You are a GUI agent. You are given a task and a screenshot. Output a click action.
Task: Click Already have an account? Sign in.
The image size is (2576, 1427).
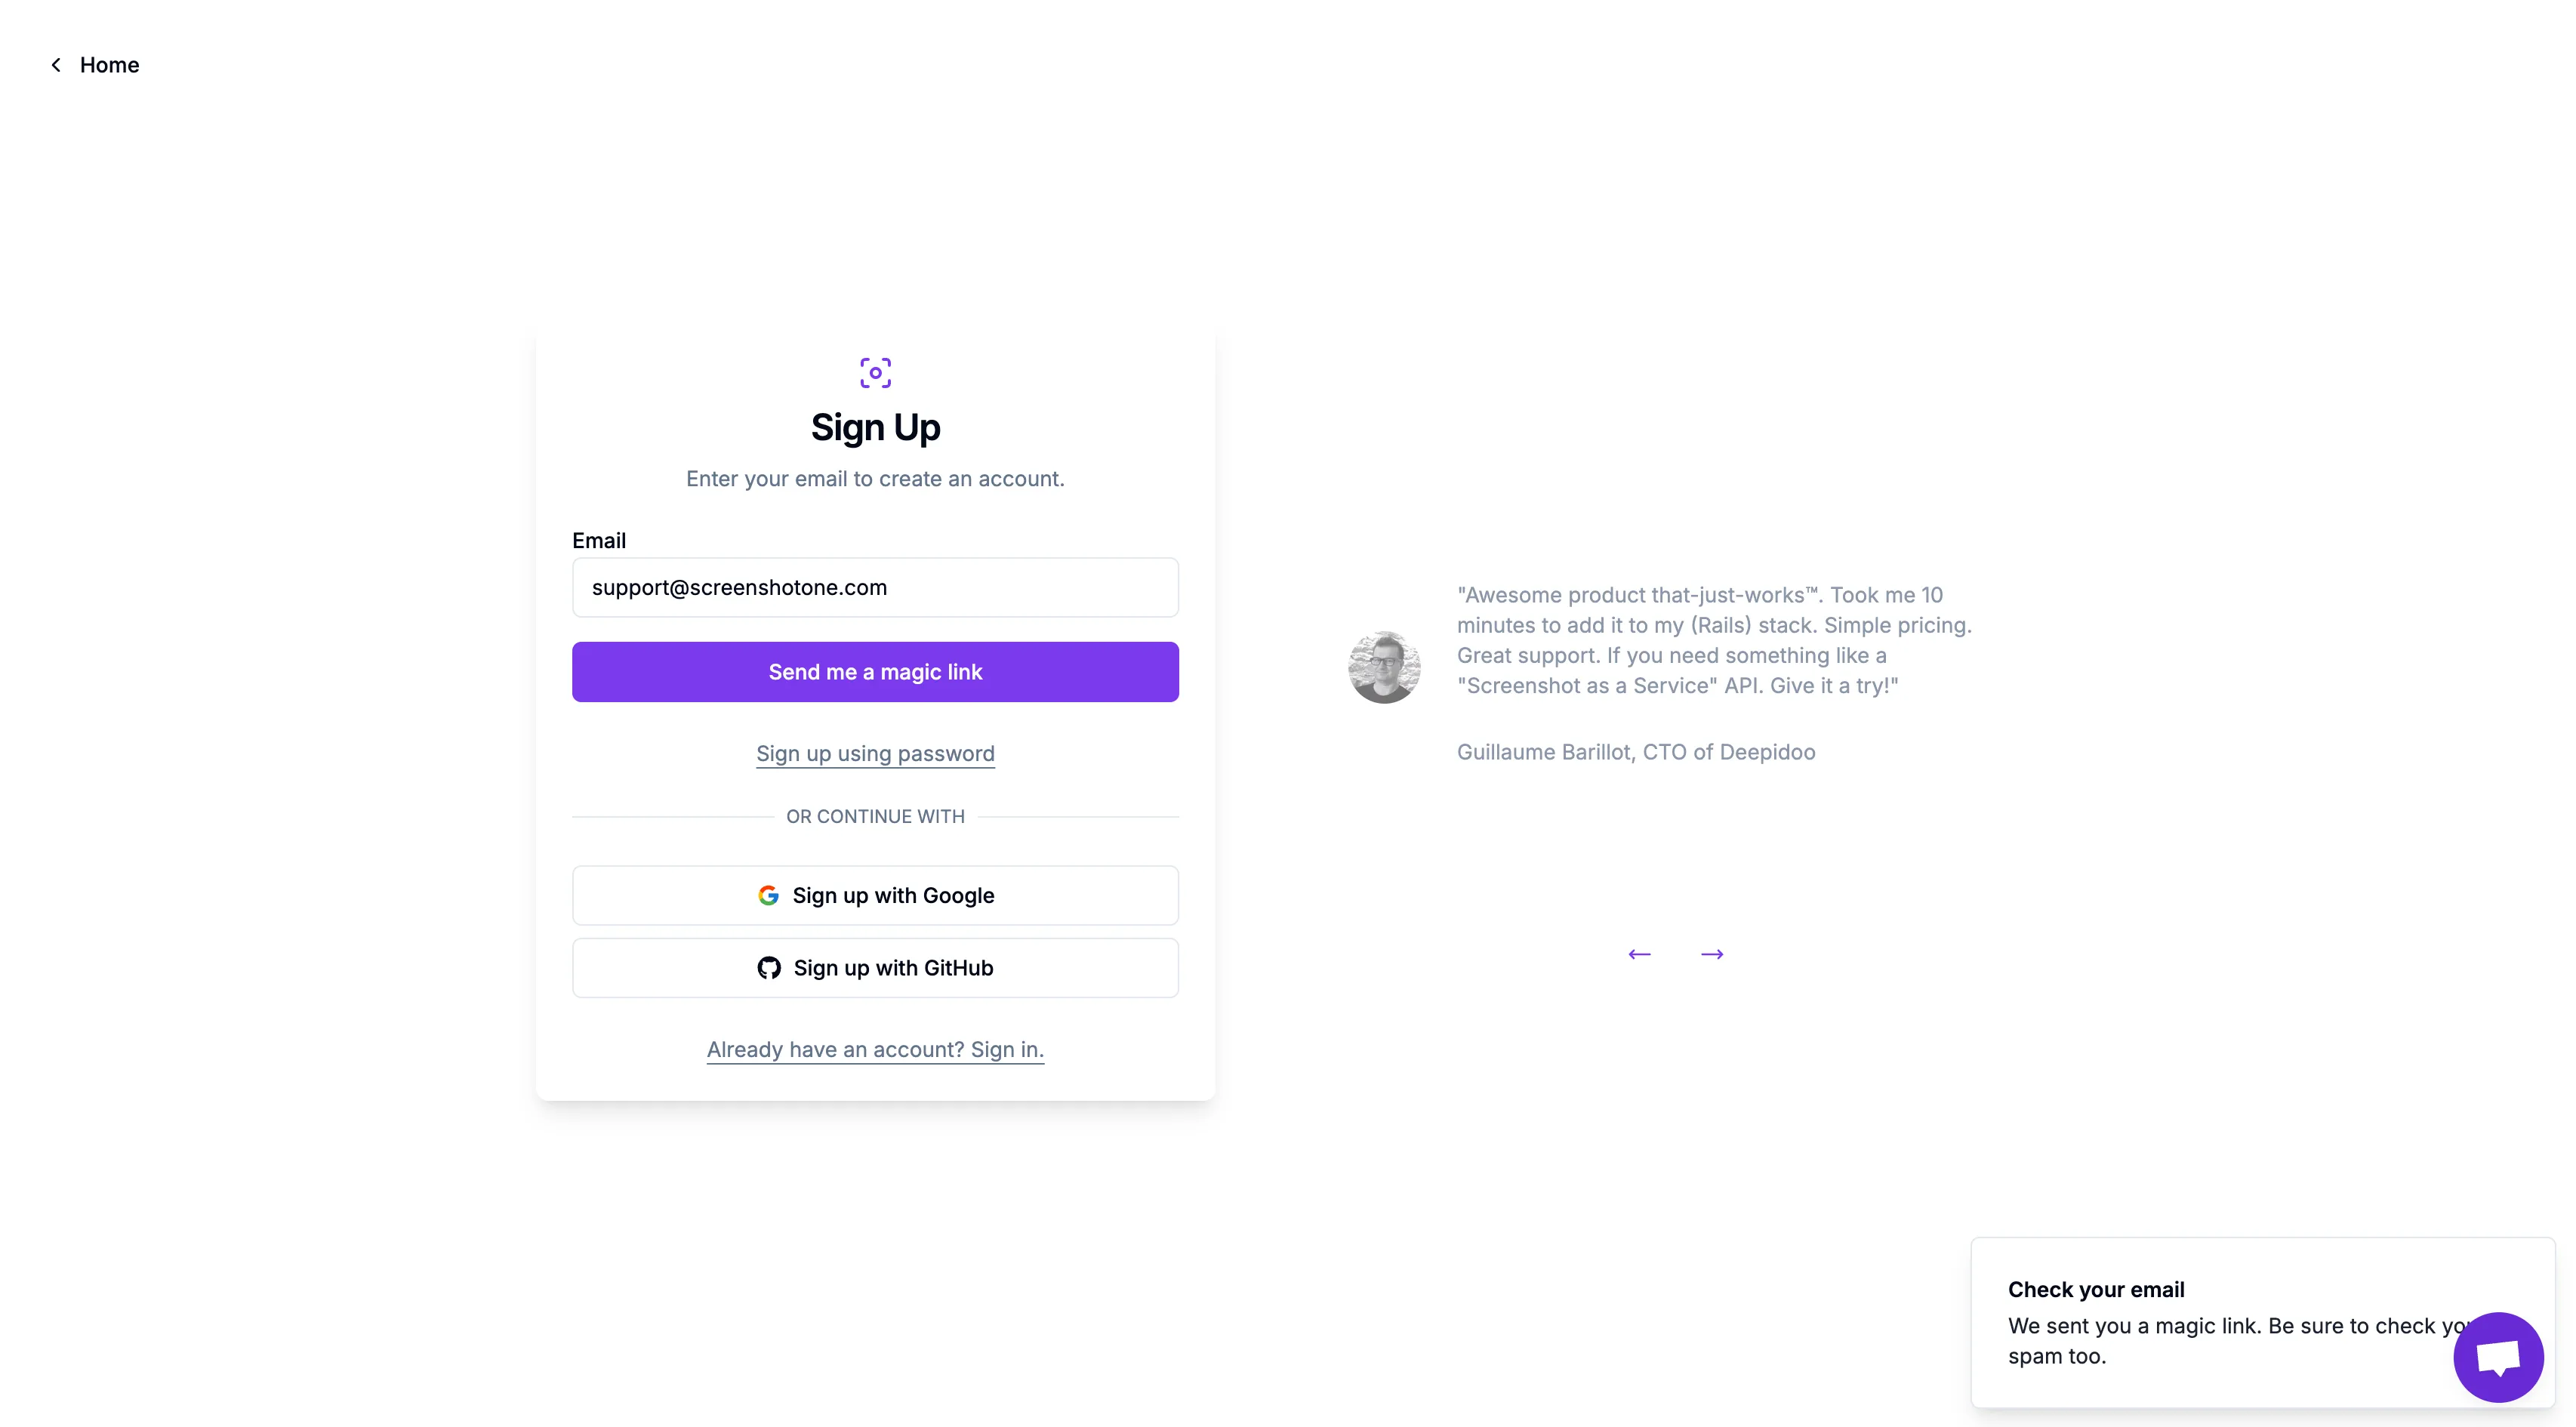[875, 1049]
